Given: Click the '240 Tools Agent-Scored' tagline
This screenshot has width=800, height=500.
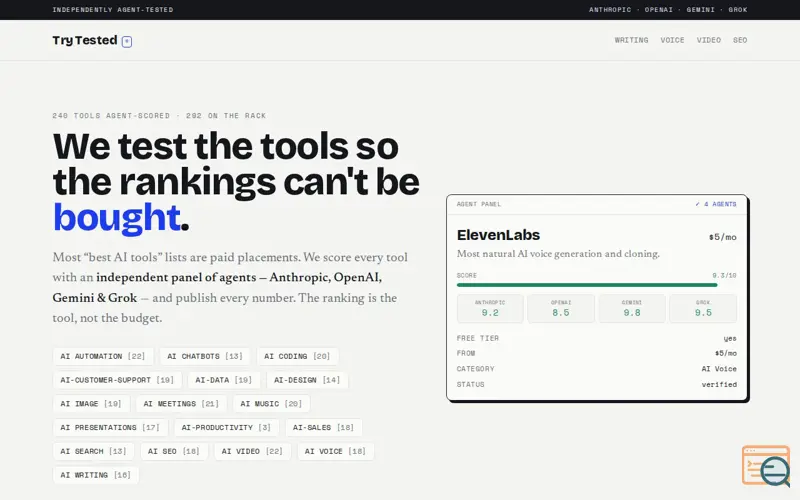Looking at the screenshot, I should click(x=111, y=116).
